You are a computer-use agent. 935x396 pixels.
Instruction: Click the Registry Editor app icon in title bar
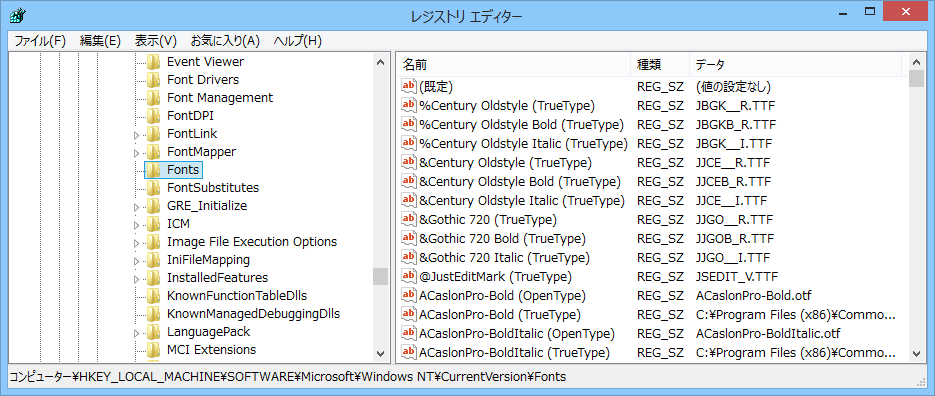tap(17, 16)
